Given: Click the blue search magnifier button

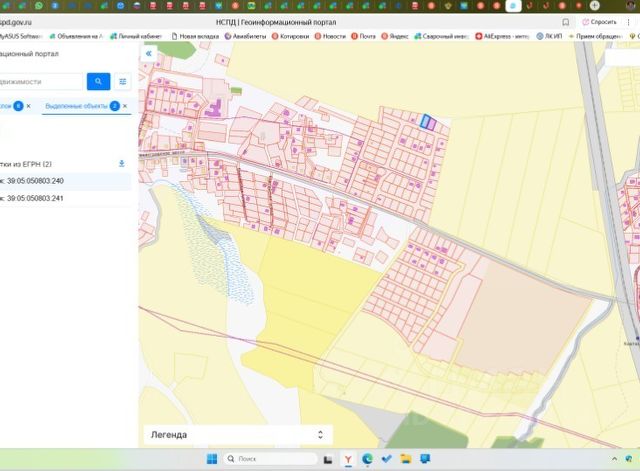Looking at the screenshot, I should [x=98, y=82].
